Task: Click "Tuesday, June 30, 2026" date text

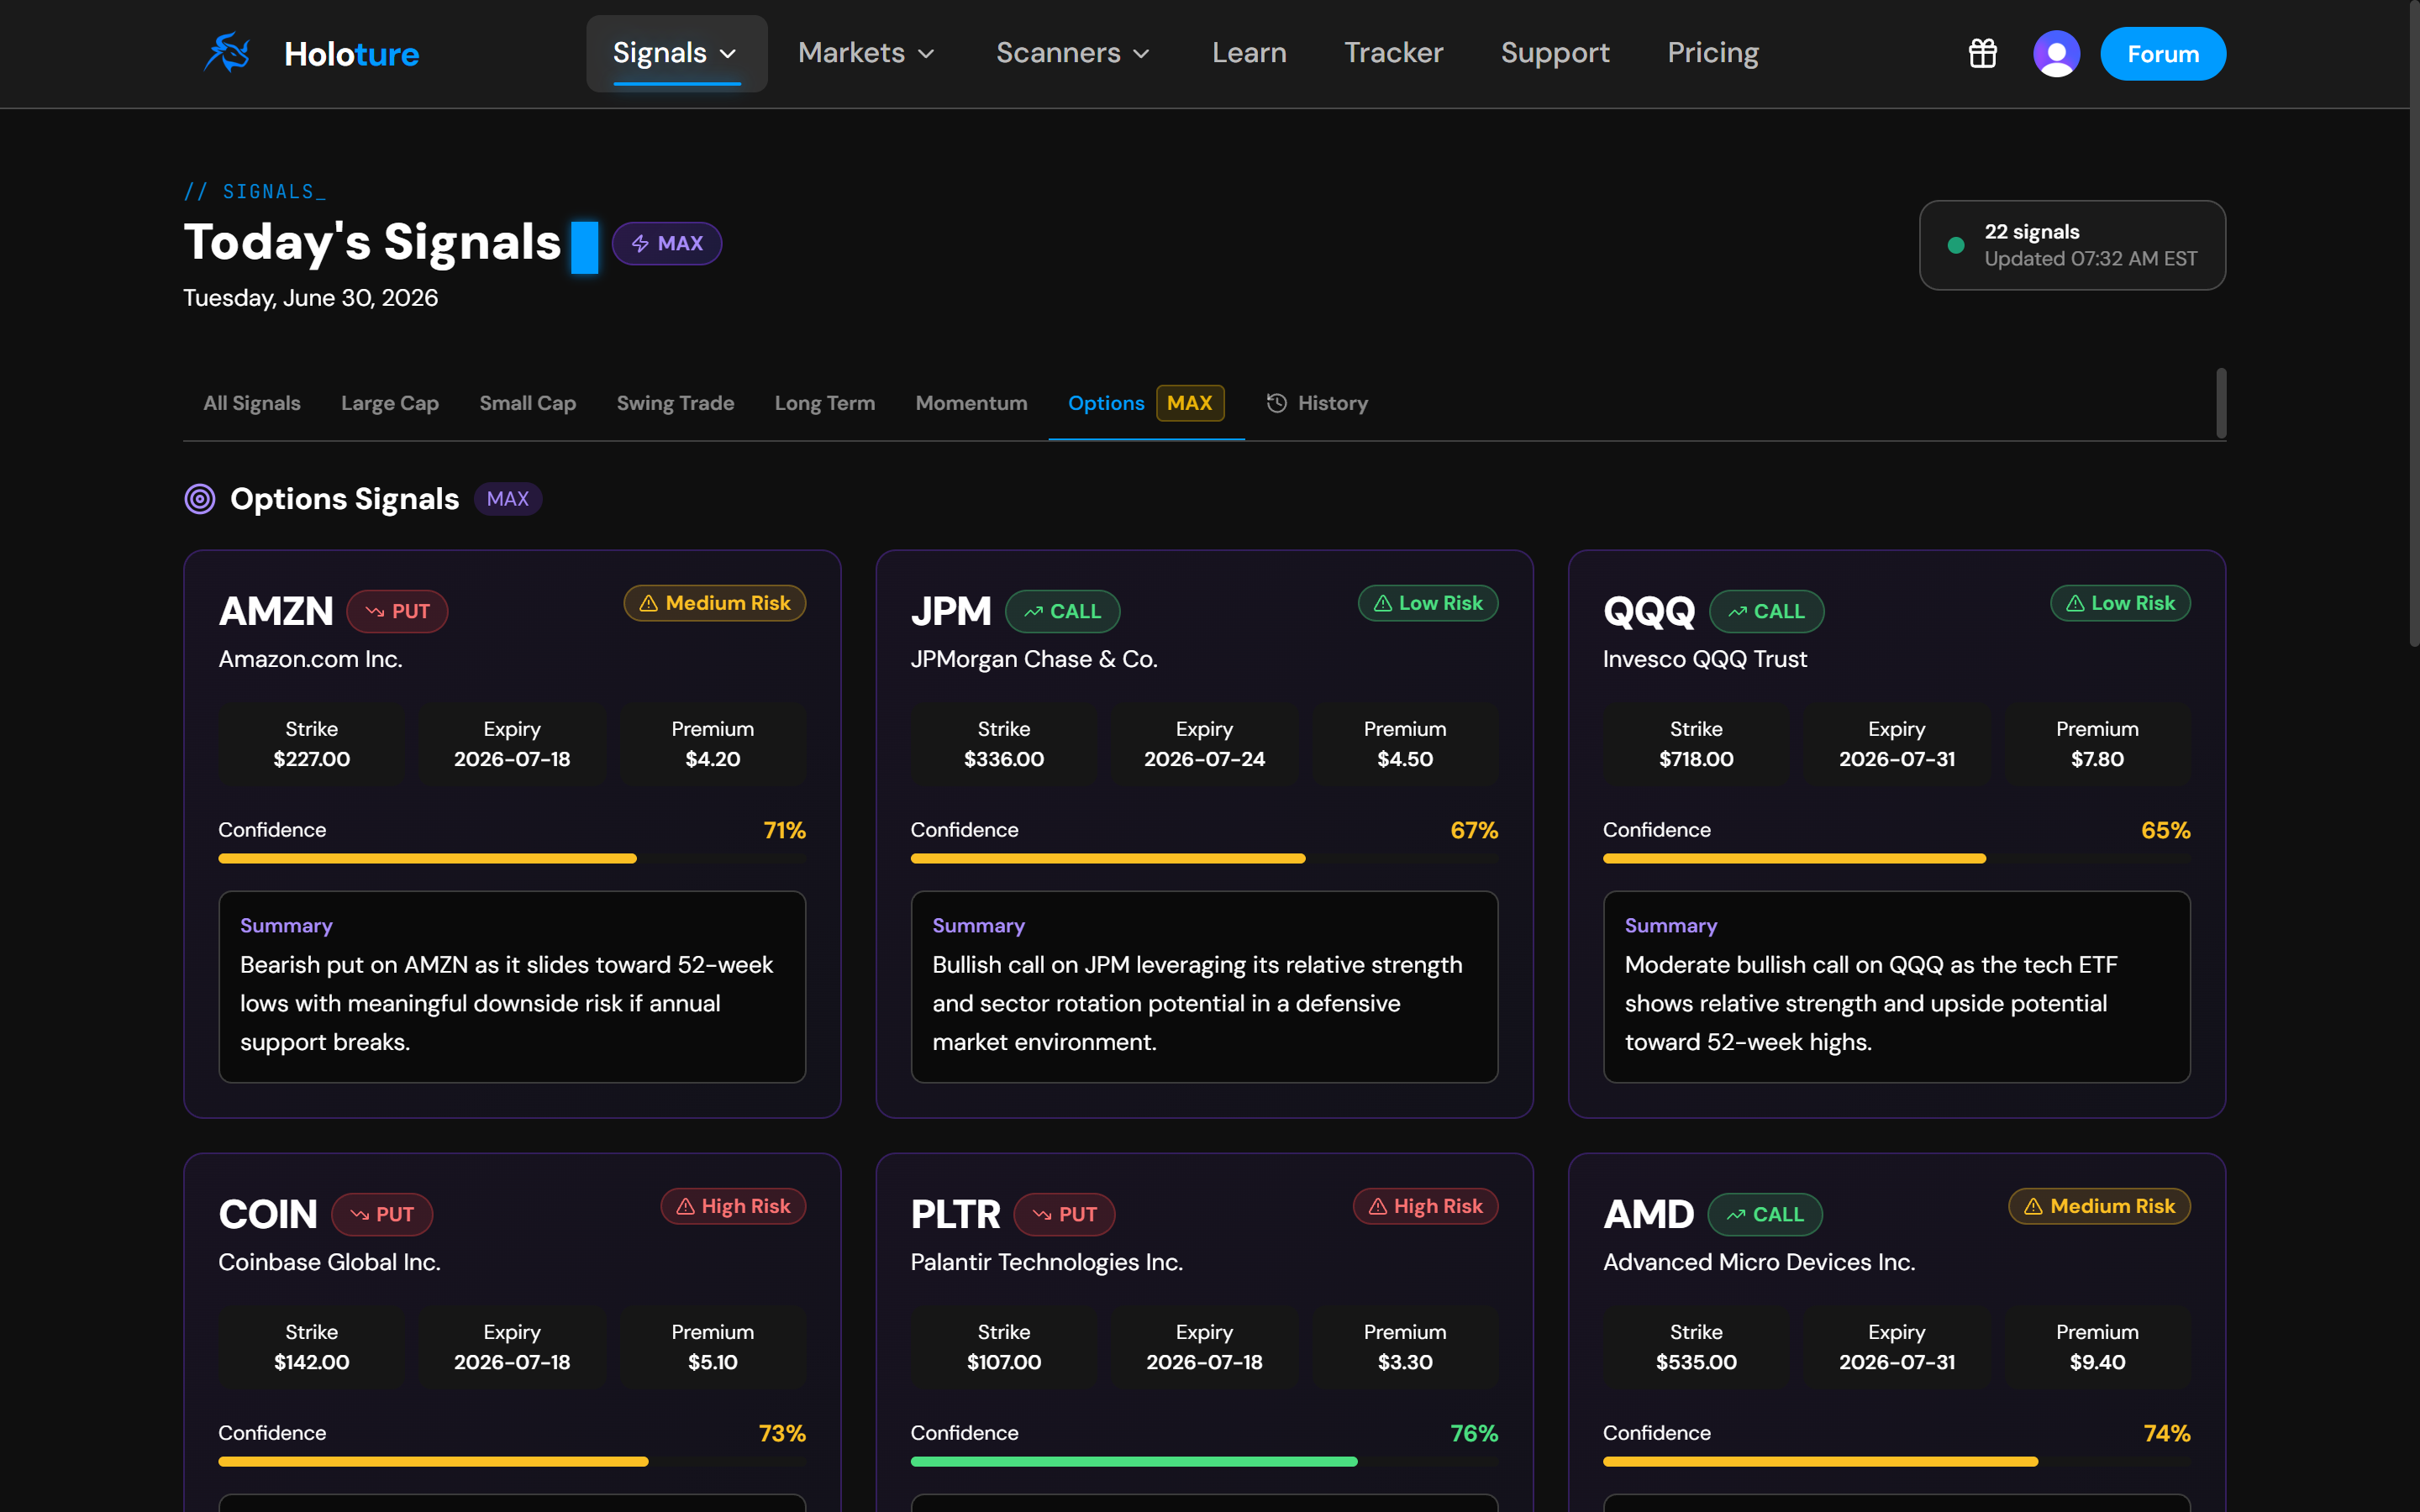Action: tap(311, 298)
